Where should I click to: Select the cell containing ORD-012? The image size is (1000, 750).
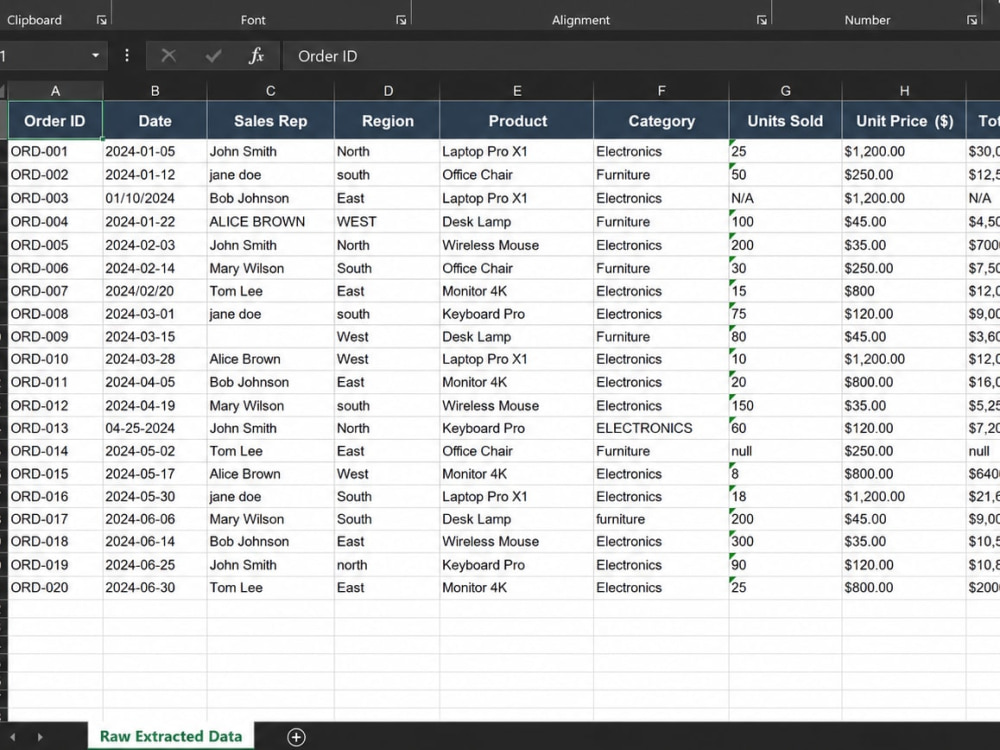coord(55,406)
